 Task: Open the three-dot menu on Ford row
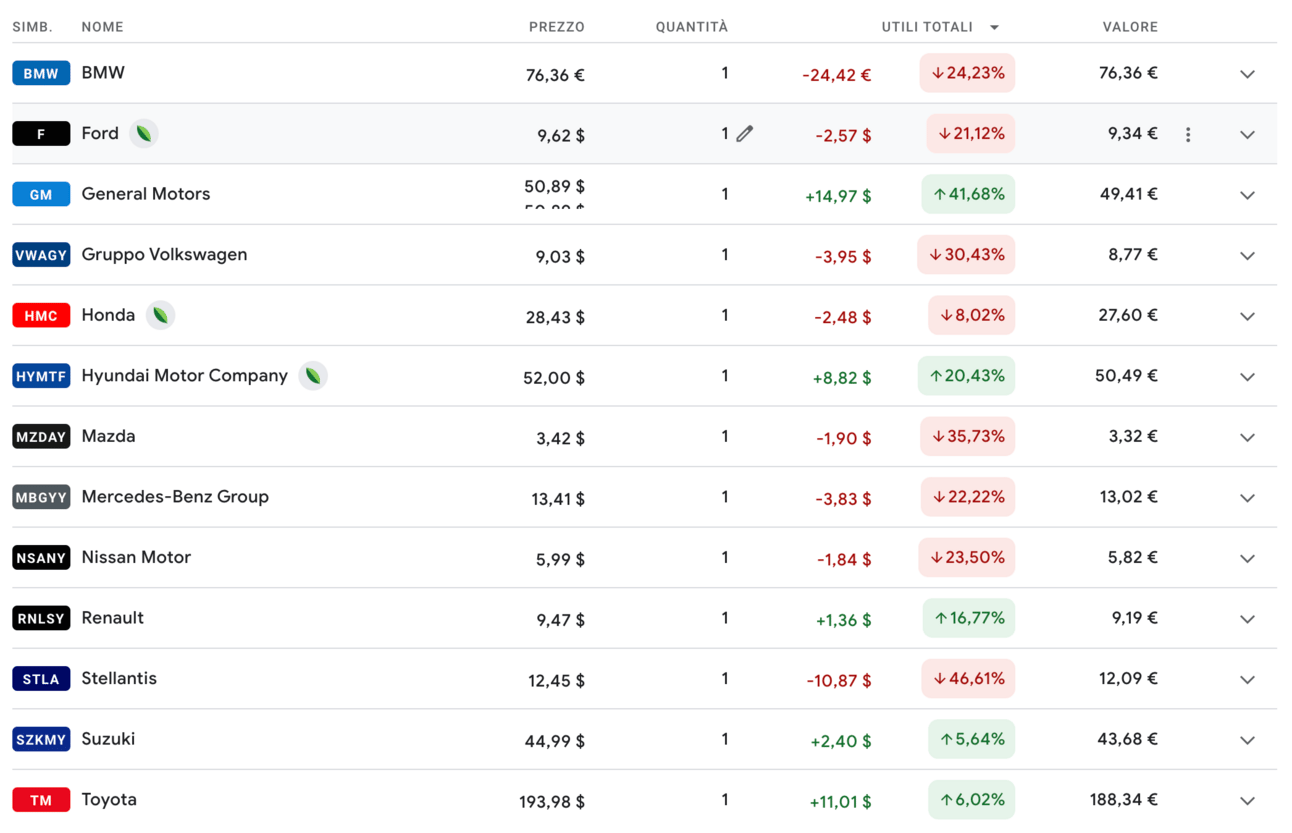(1188, 134)
